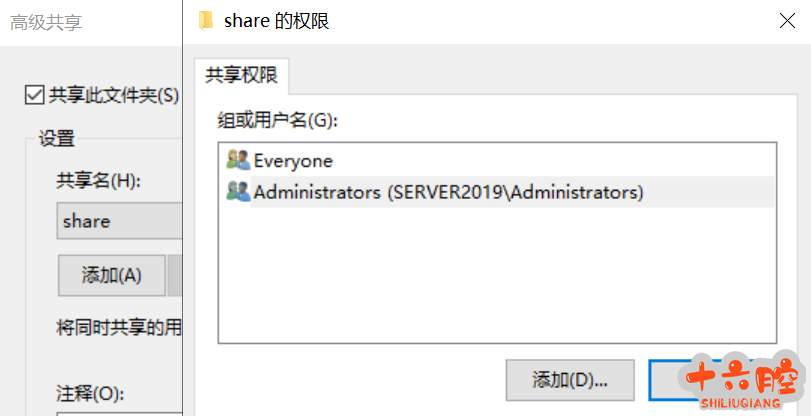Click the 设置 group label
This screenshot has width=811, height=416.
click(x=57, y=139)
